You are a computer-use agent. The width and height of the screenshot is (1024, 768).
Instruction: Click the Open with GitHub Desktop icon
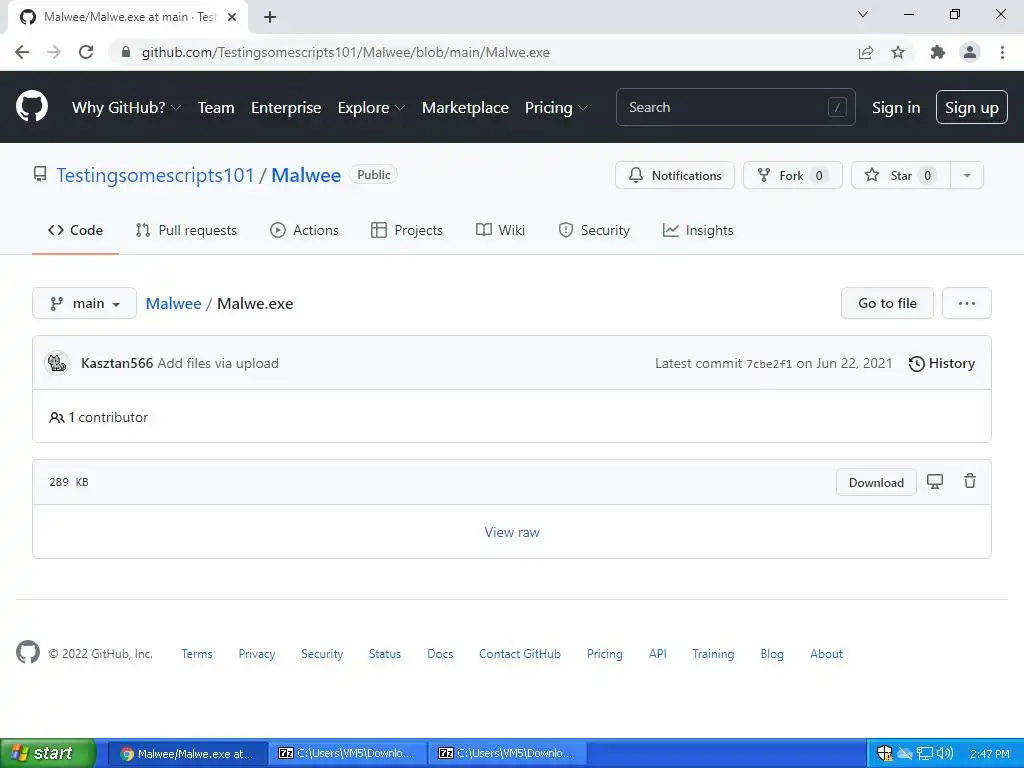(935, 482)
